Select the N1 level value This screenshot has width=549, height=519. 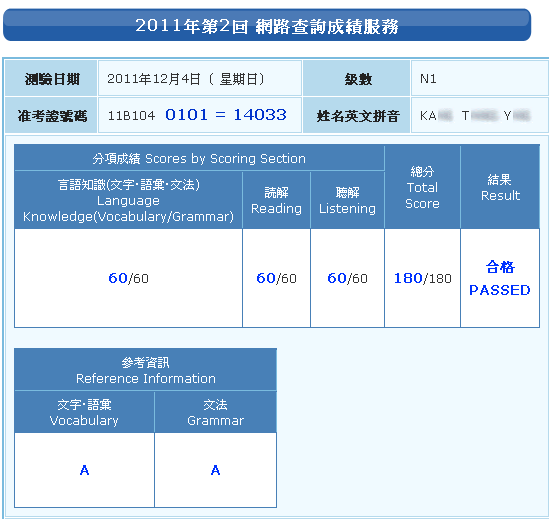tap(428, 79)
